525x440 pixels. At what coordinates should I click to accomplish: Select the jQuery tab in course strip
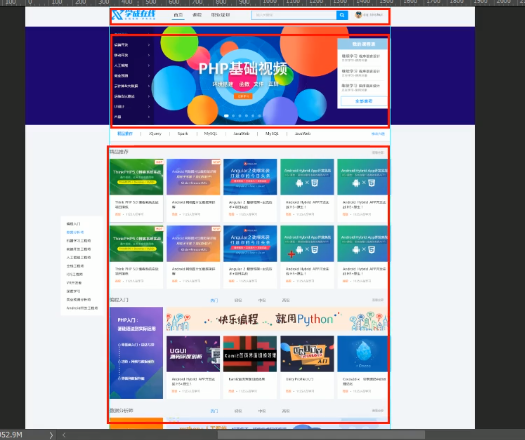tap(155, 134)
